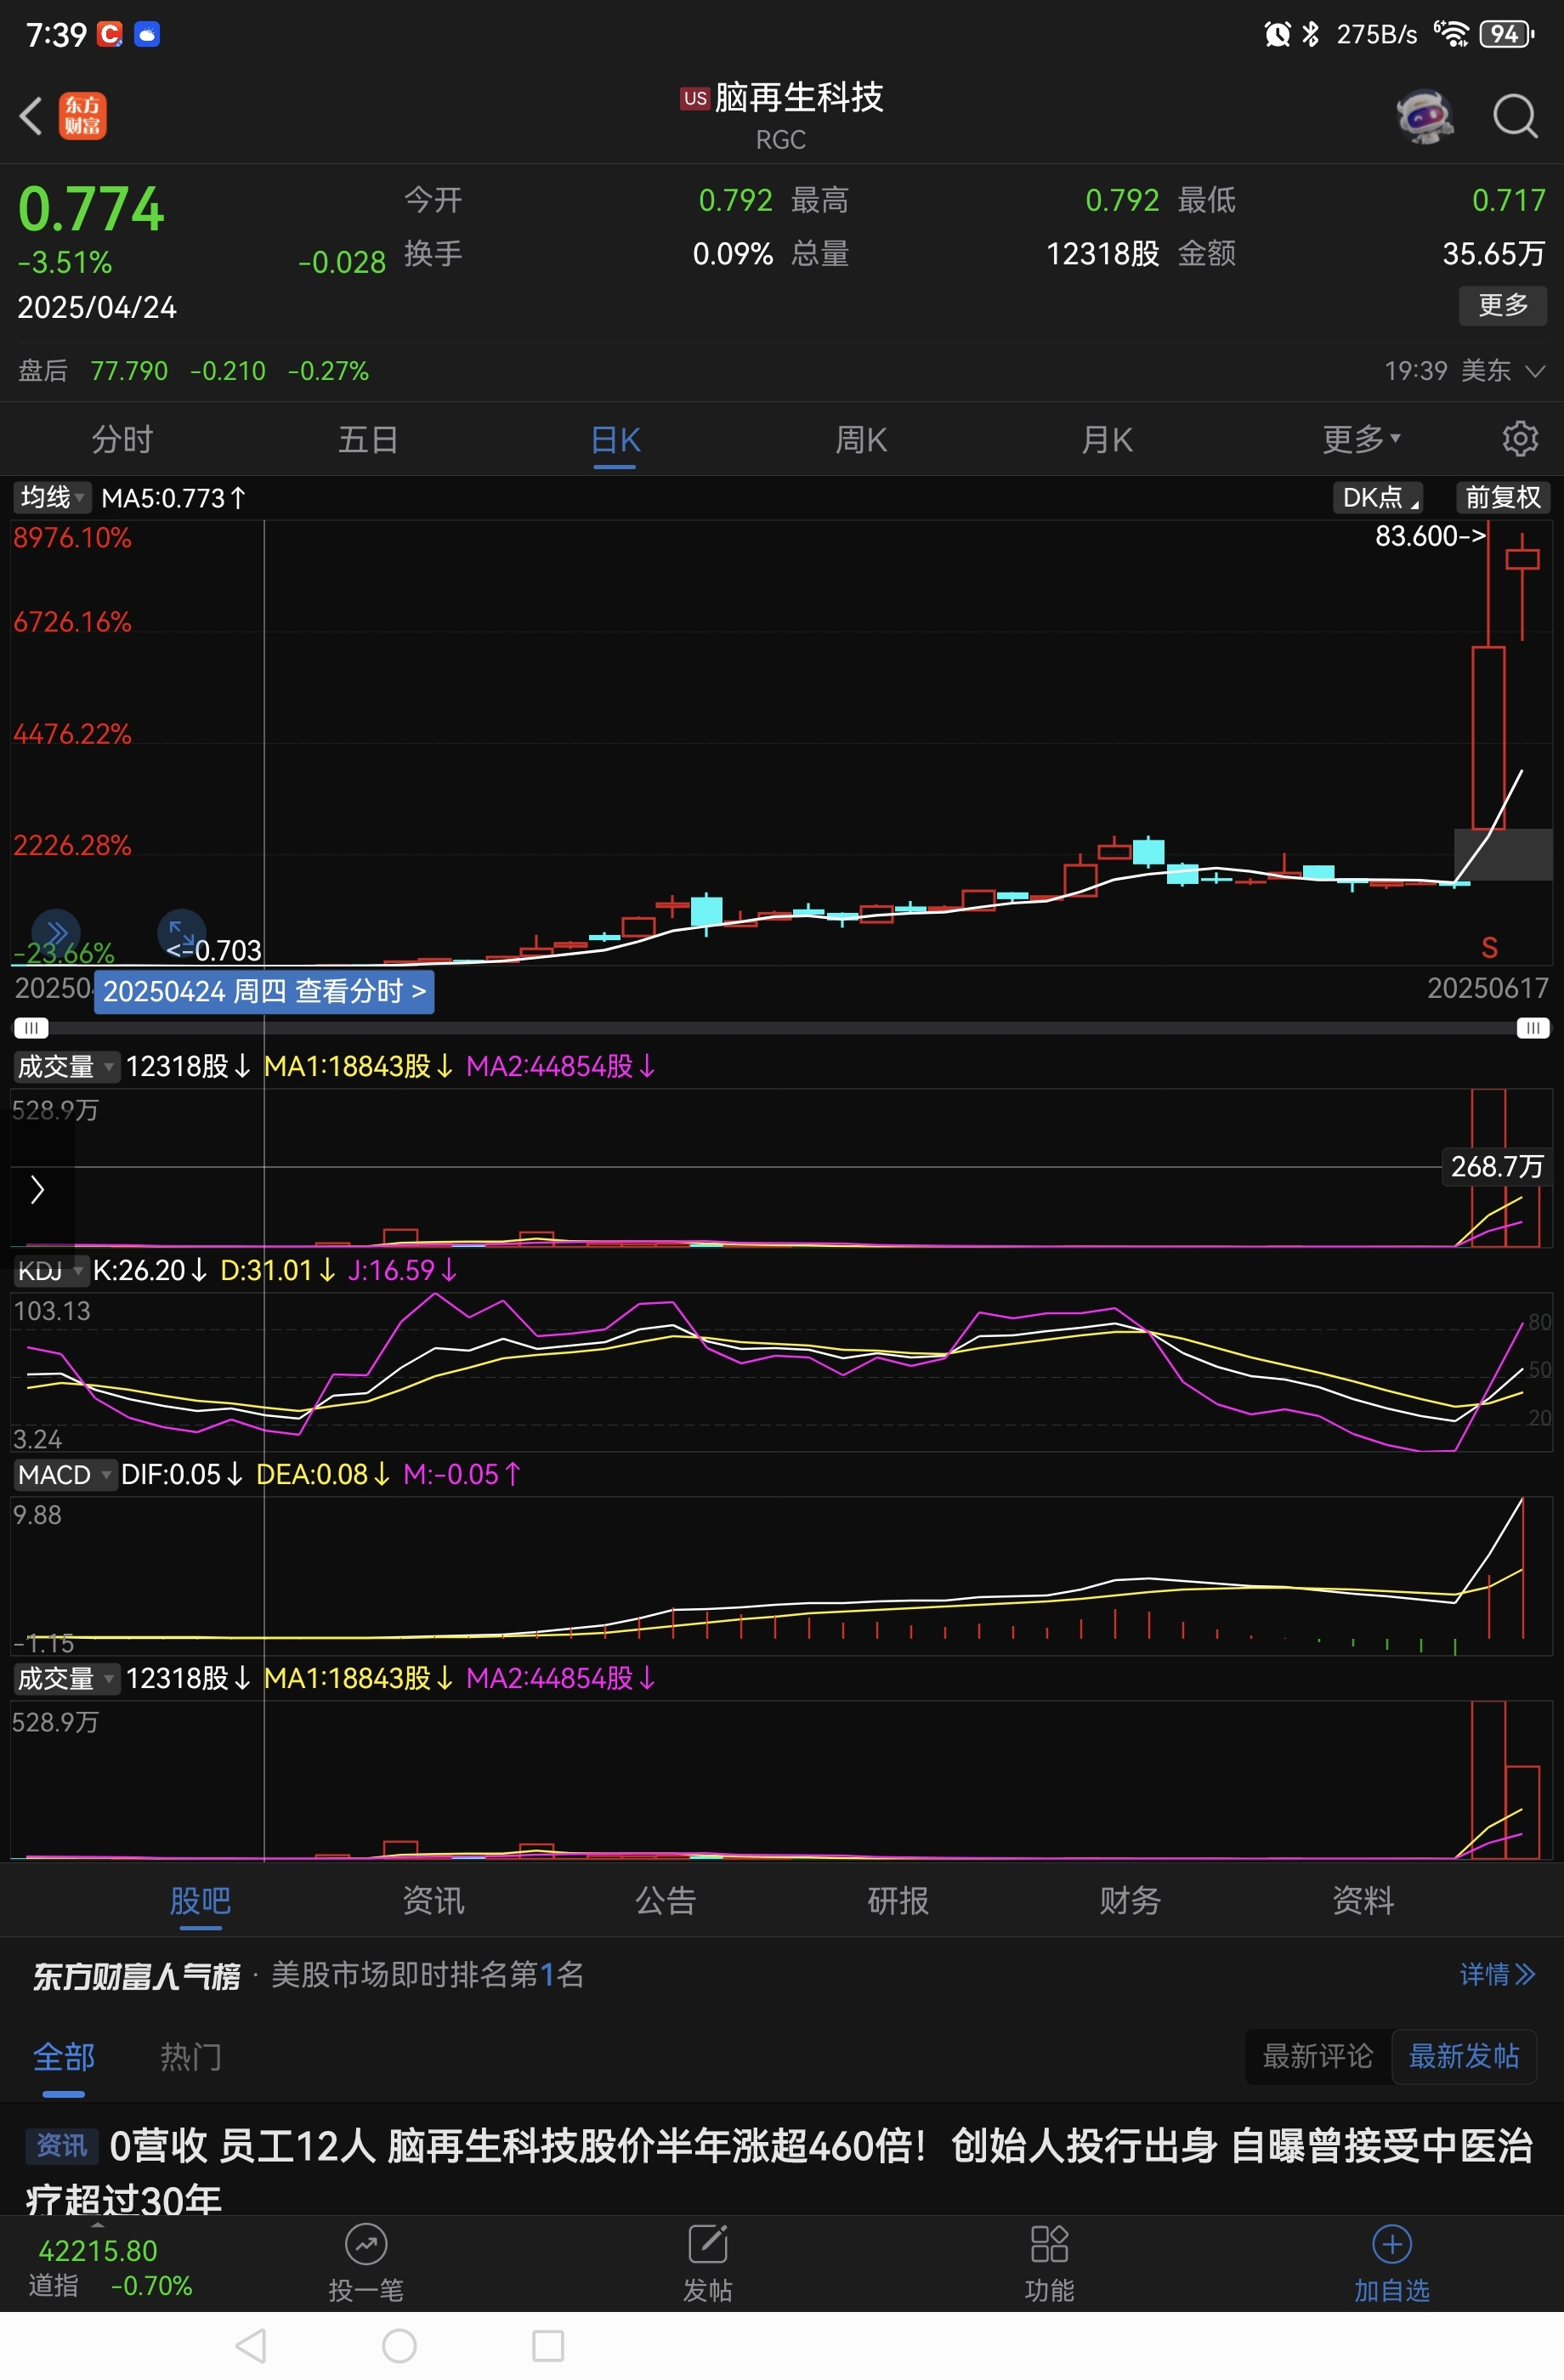Go back with the top-left arrow
The height and width of the screenshot is (2380, 1564).
point(31,116)
